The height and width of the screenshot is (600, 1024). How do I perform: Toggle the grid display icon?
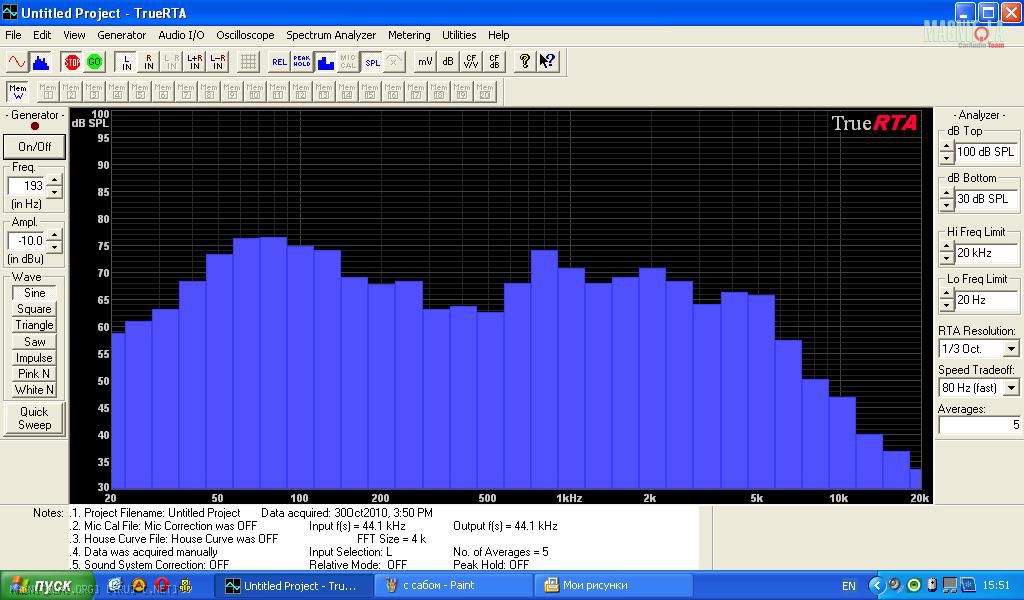[x=248, y=62]
